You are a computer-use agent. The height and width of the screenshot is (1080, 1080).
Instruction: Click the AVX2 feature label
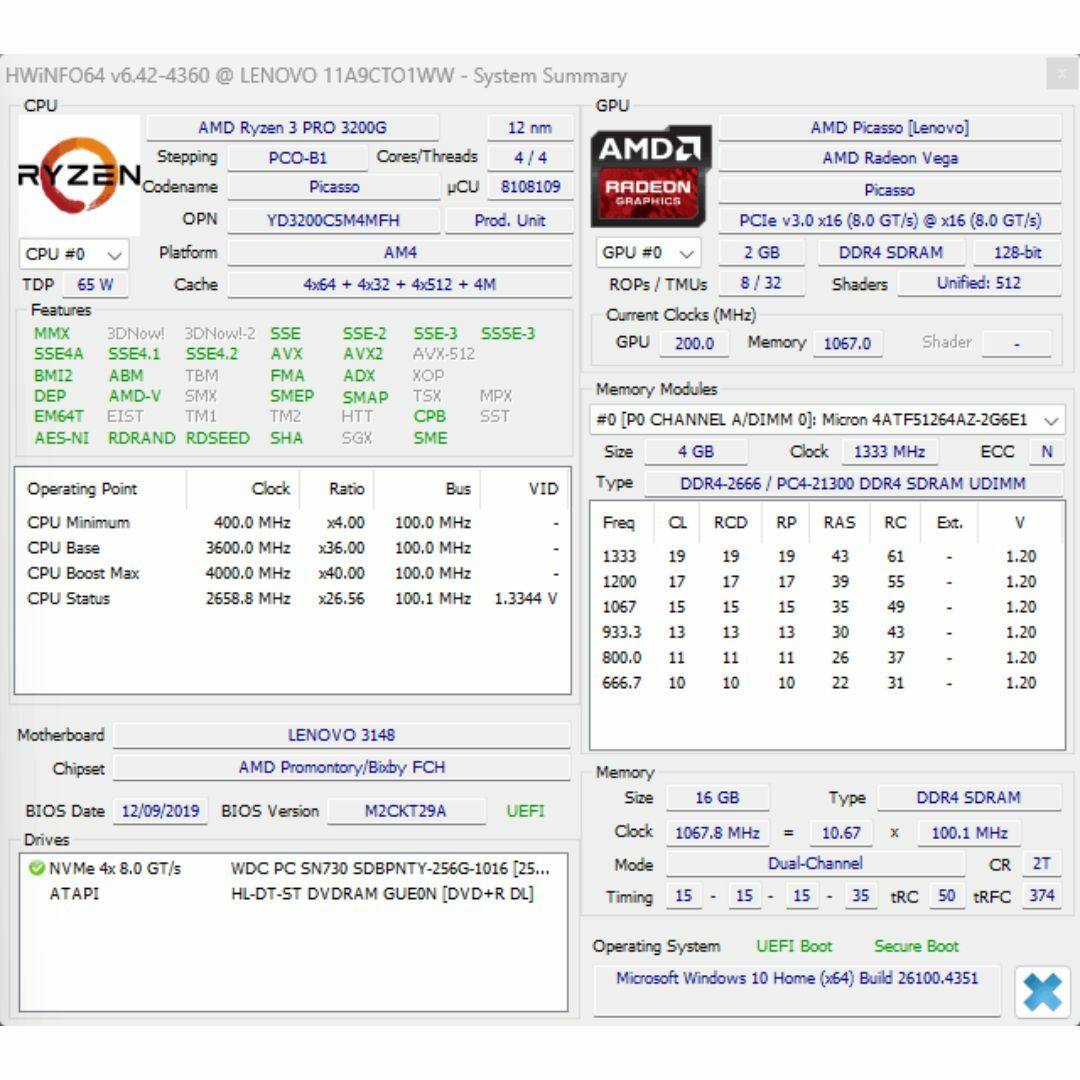[363, 354]
